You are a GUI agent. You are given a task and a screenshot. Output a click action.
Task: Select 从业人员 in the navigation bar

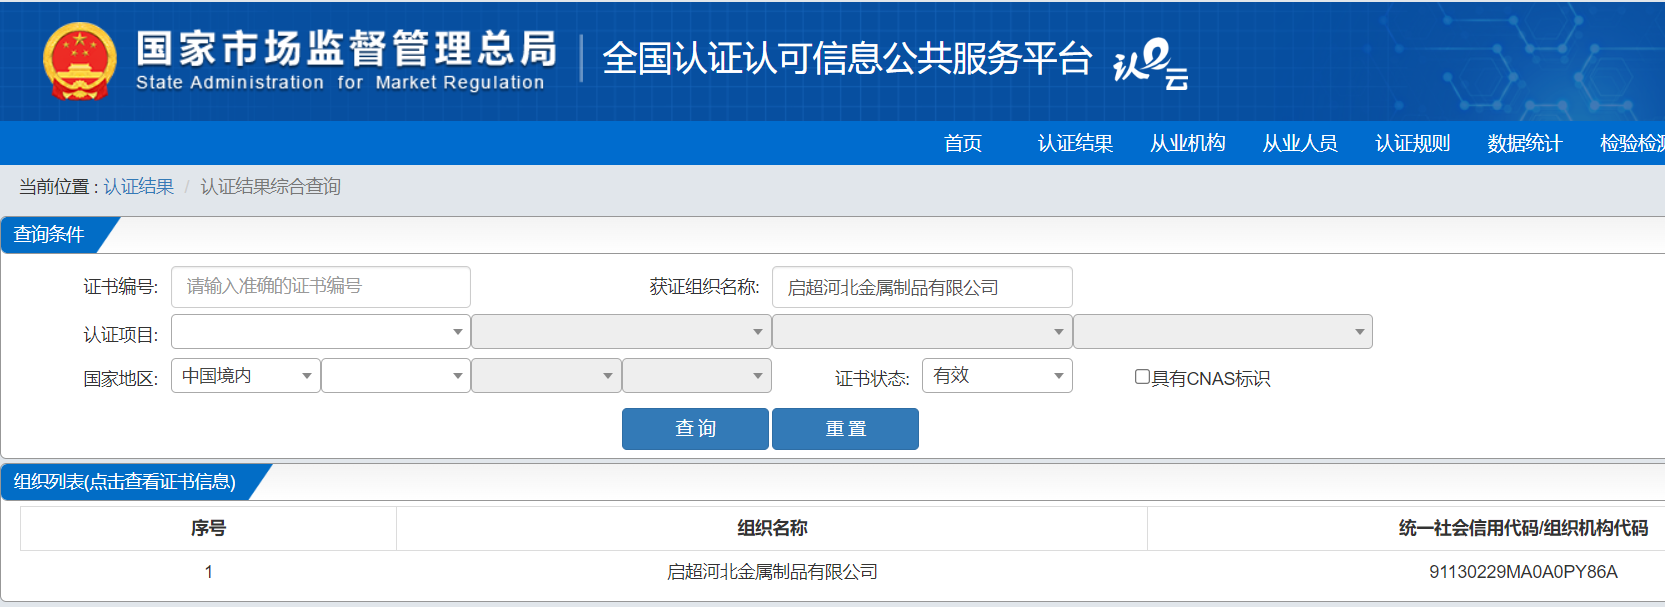1300,143
